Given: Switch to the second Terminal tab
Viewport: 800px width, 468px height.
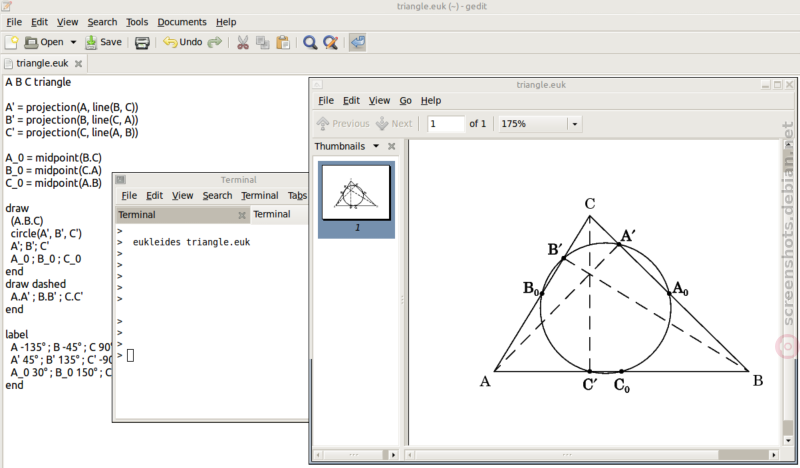Looking at the screenshot, I should click(x=280, y=214).
